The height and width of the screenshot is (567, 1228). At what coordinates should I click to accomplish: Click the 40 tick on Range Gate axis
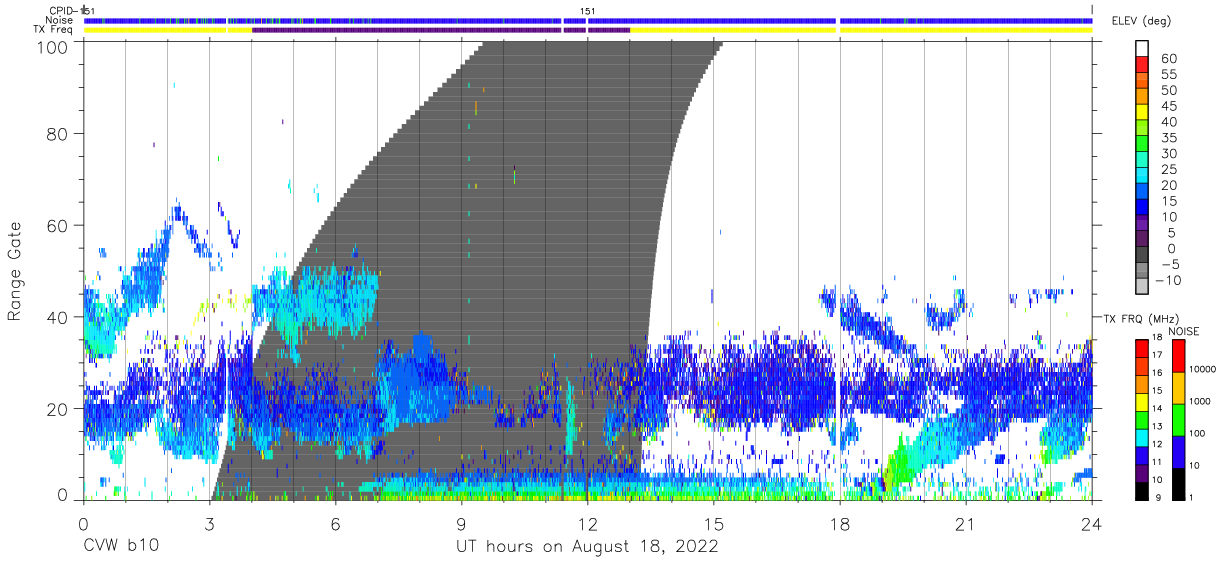click(58, 317)
